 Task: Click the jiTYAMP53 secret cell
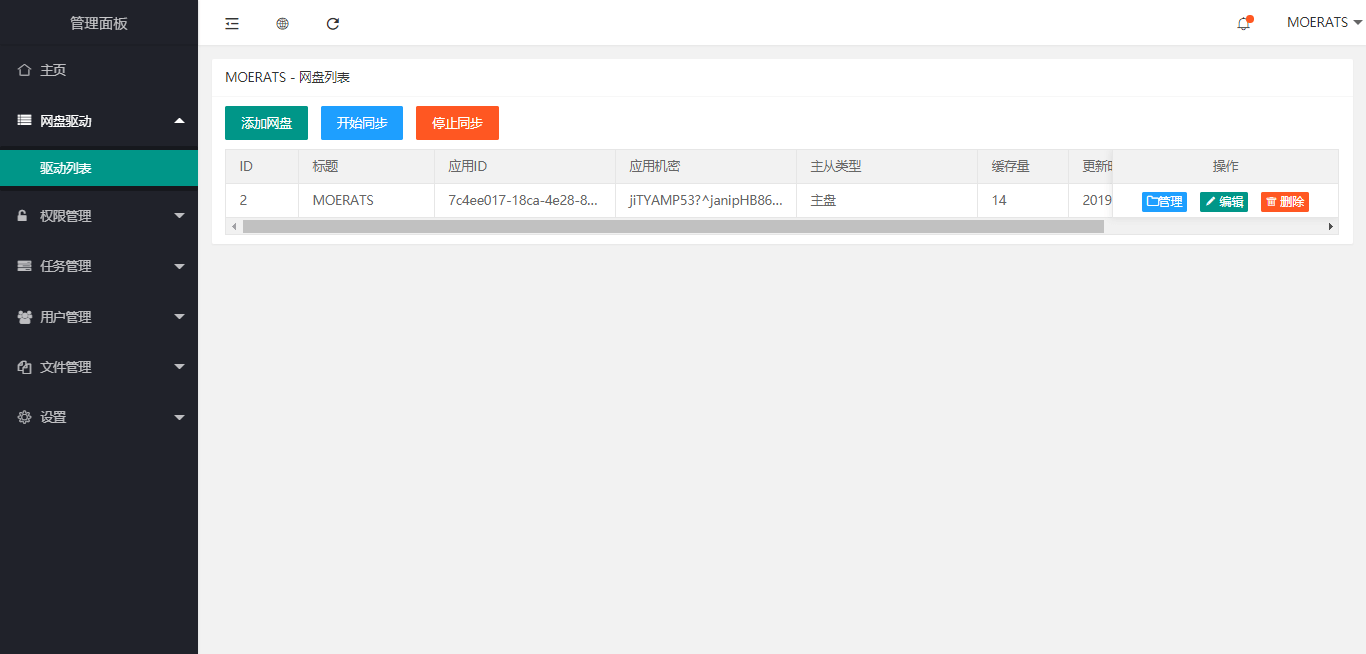click(706, 200)
